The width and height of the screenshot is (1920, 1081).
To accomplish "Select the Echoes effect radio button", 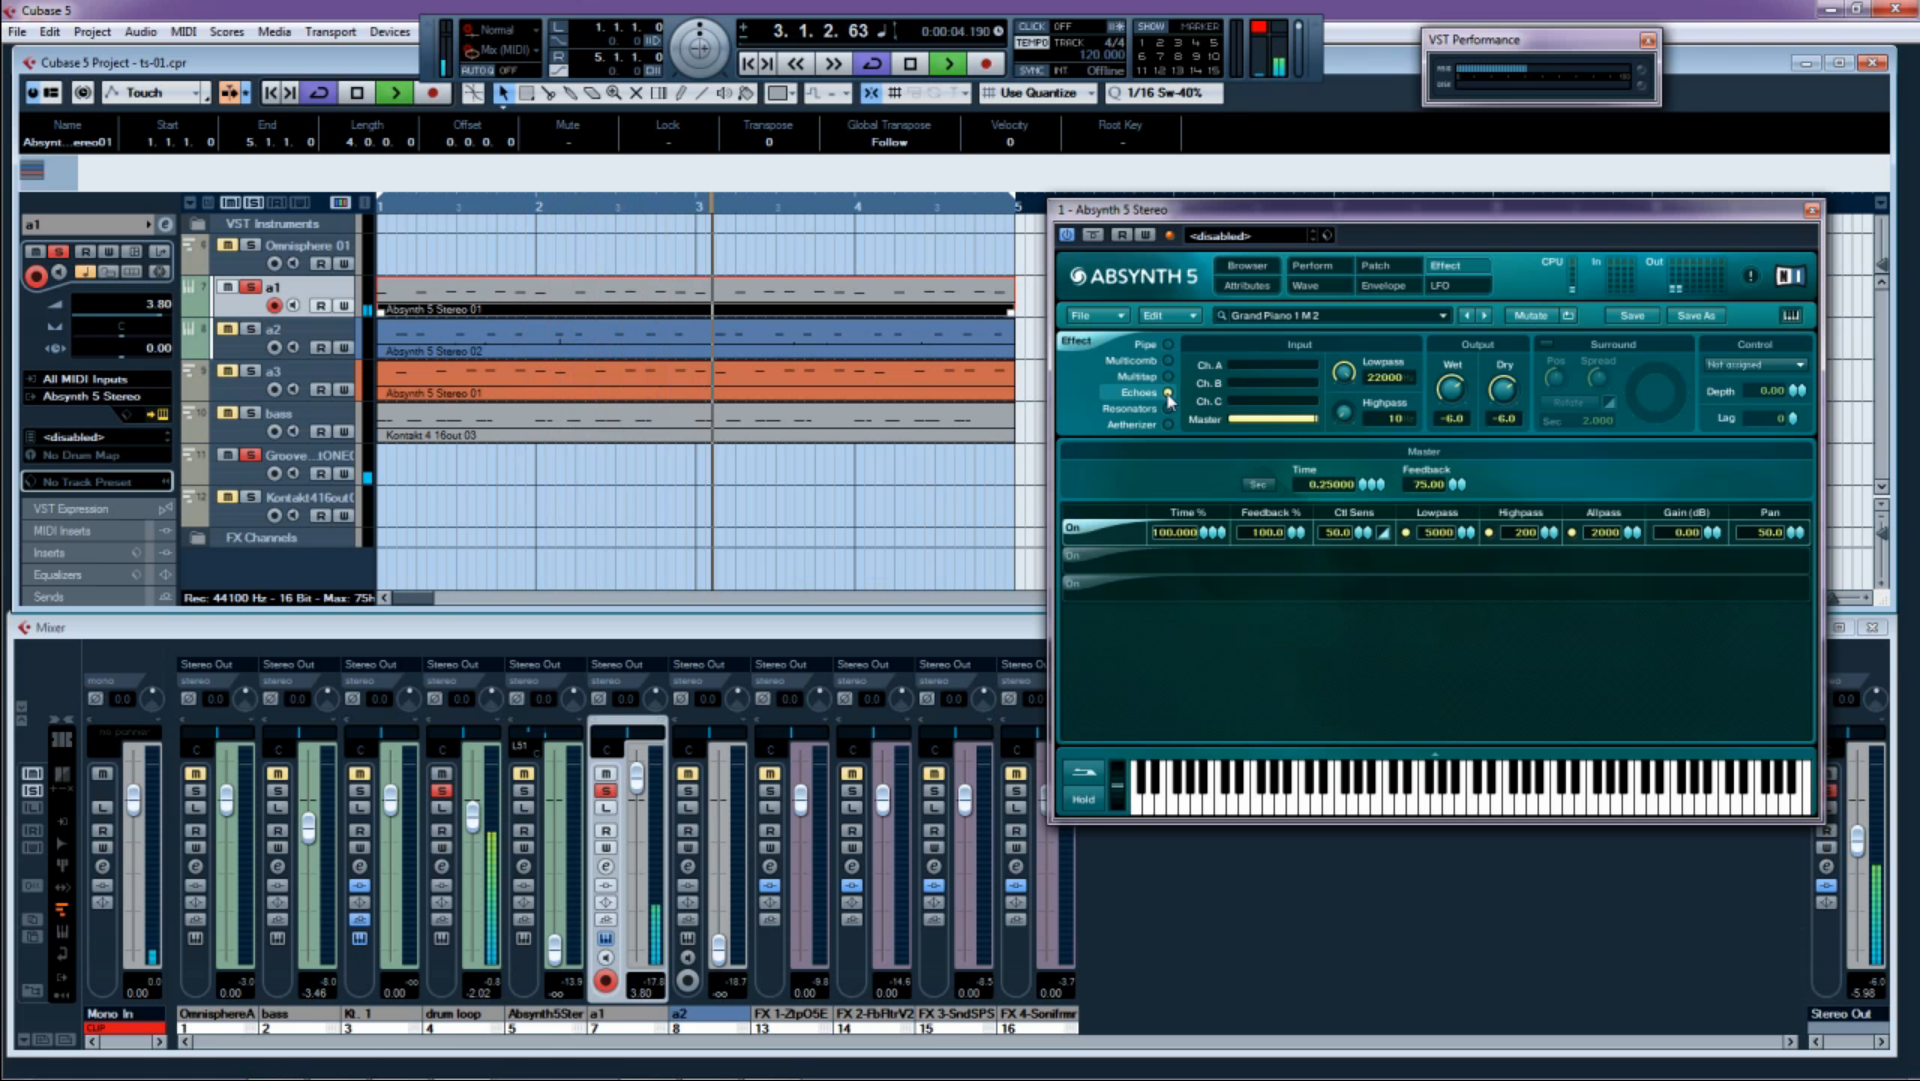I will [1167, 392].
